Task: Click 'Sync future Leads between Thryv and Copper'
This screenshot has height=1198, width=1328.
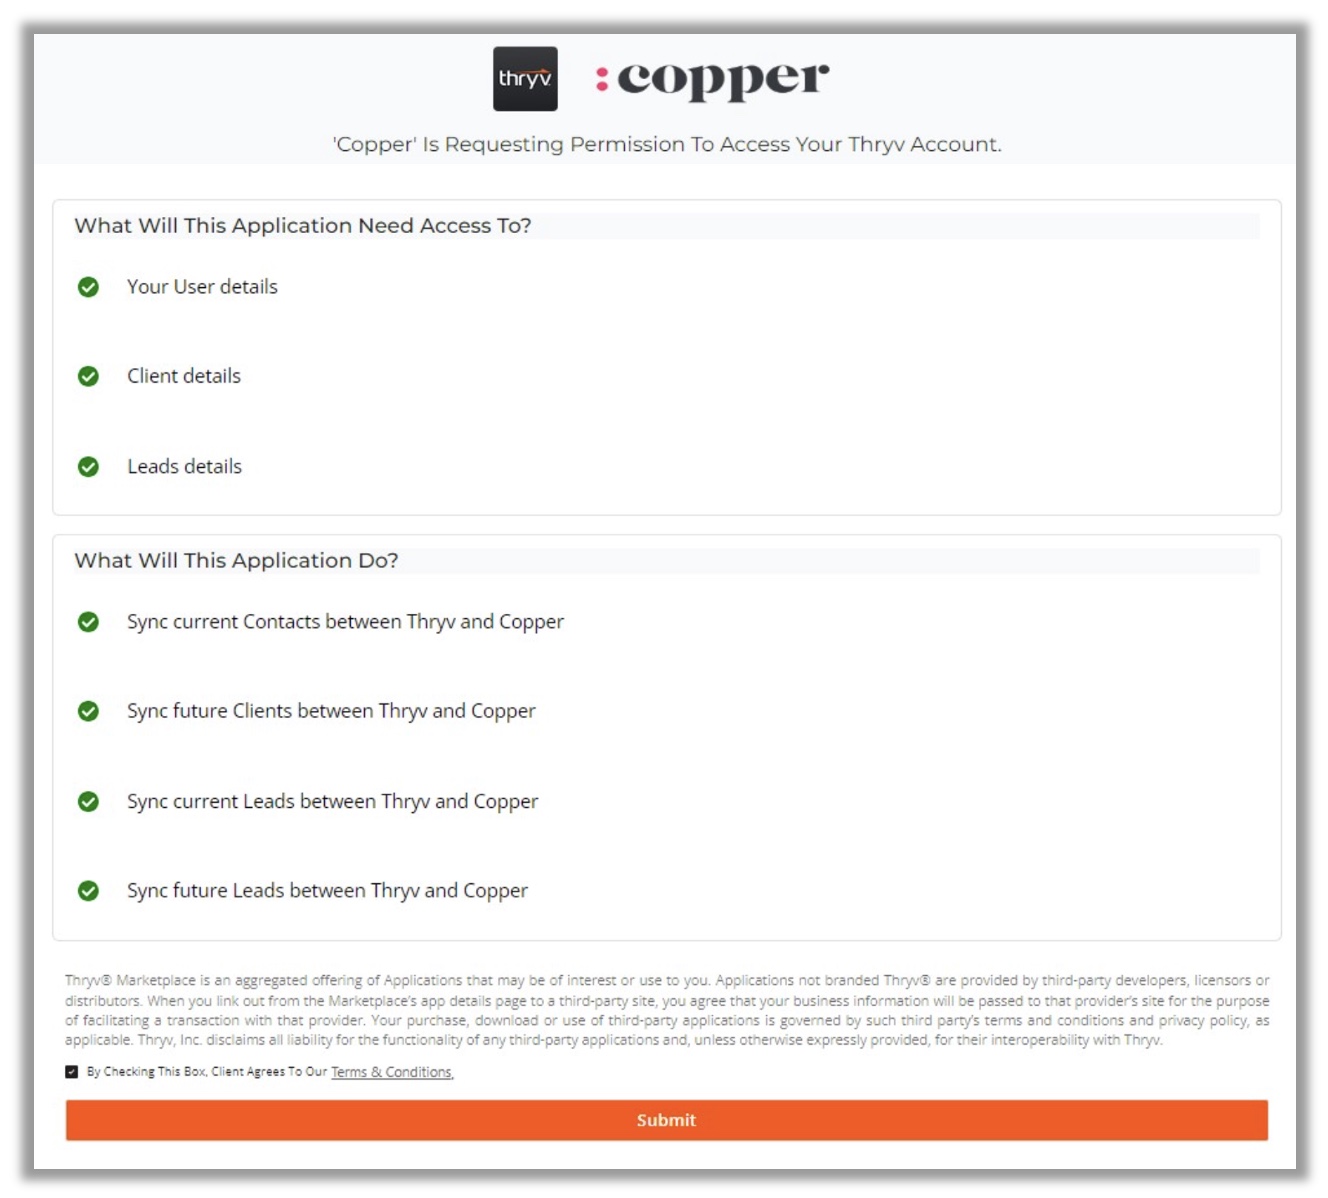Action: 327,891
